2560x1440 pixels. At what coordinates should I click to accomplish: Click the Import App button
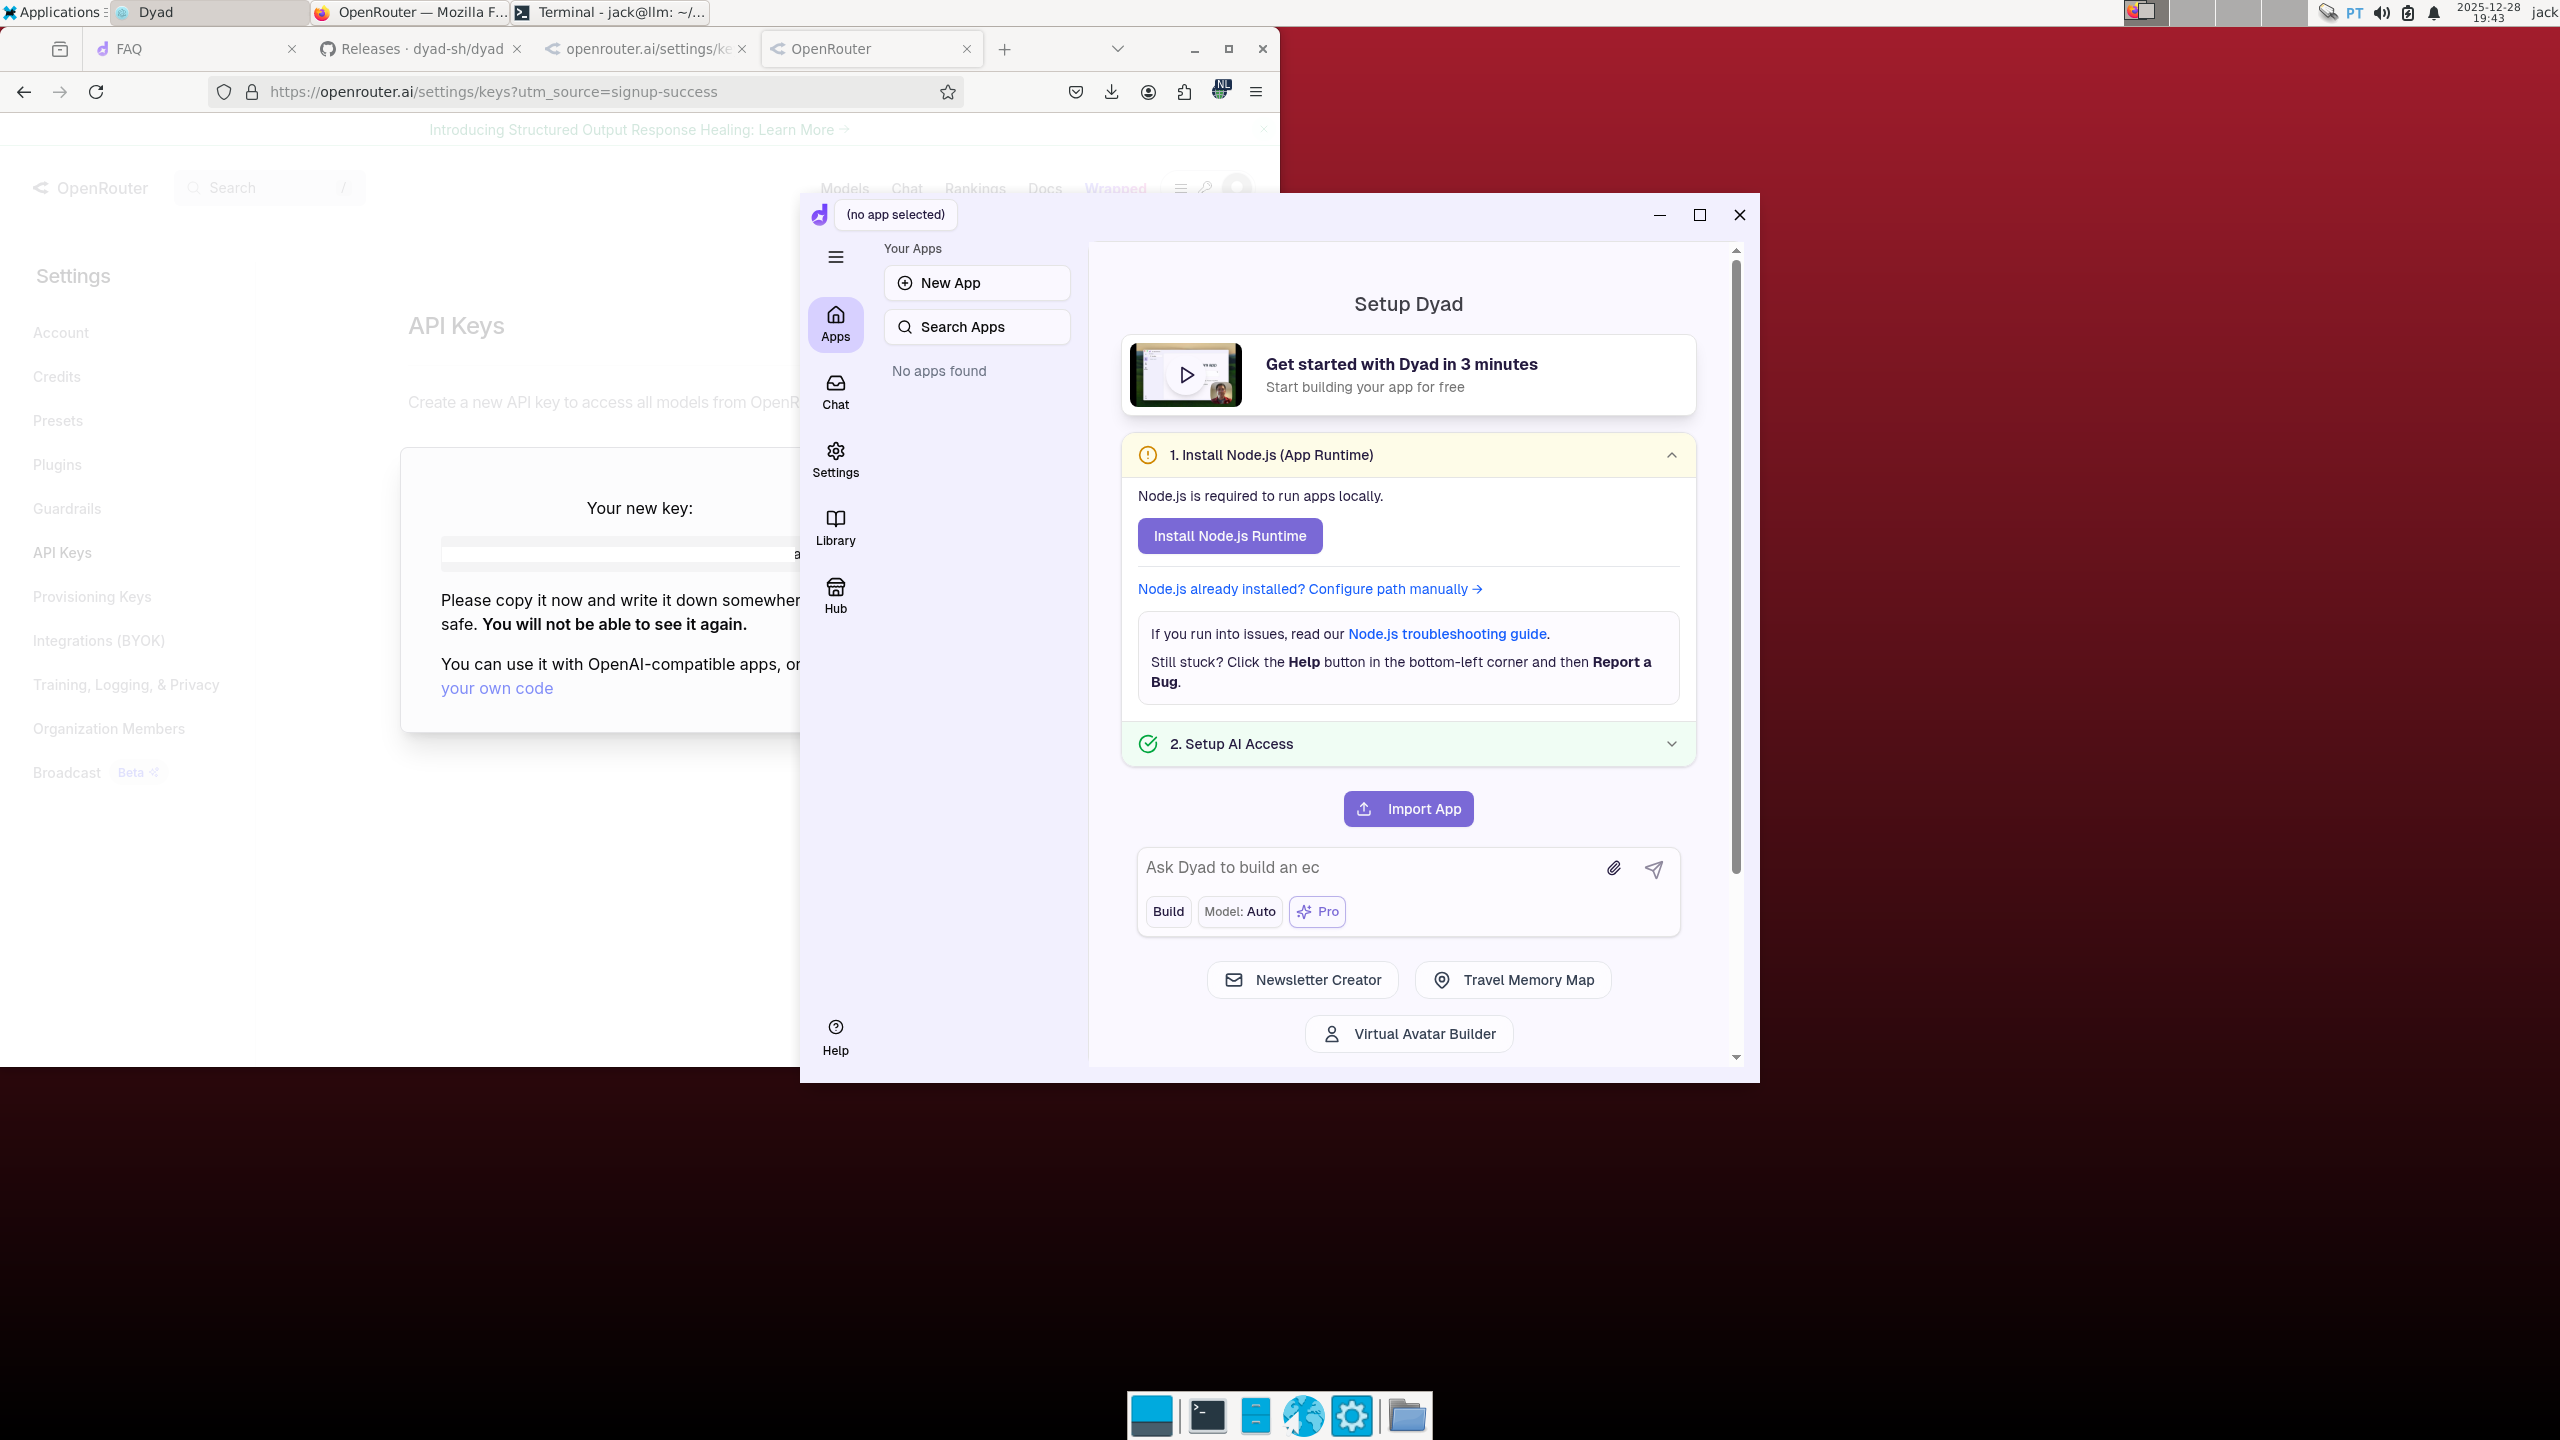1408,809
